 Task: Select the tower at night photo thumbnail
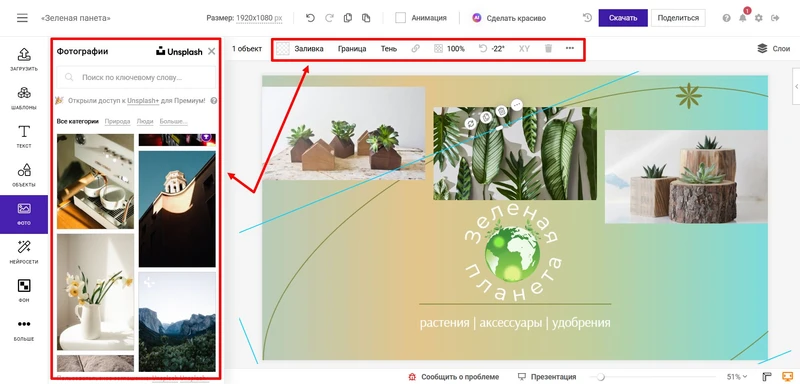pyautogui.click(x=177, y=209)
